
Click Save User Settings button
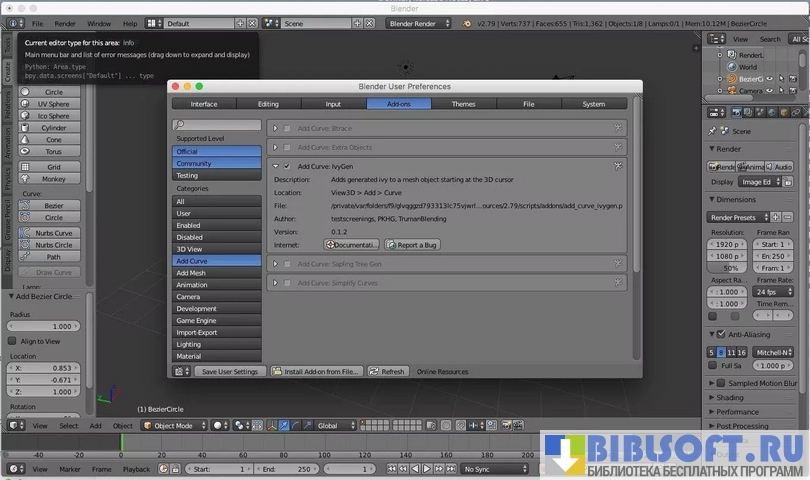pyautogui.click(x=229, y=371)
